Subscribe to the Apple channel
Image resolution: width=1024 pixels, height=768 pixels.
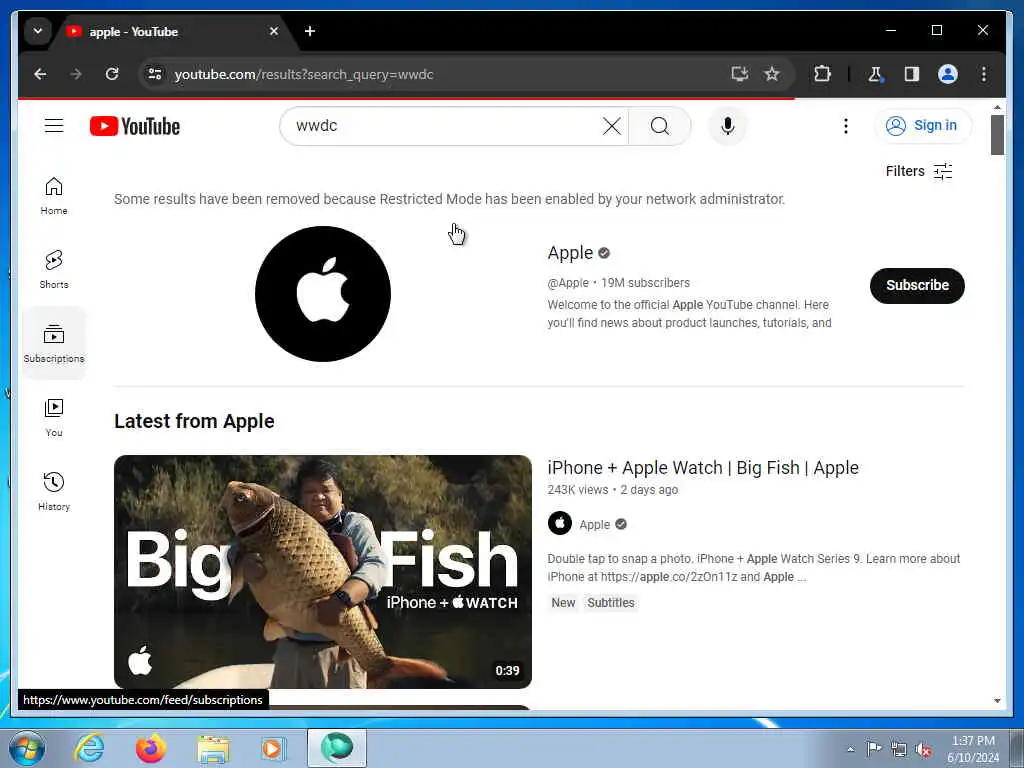[917, 285]
